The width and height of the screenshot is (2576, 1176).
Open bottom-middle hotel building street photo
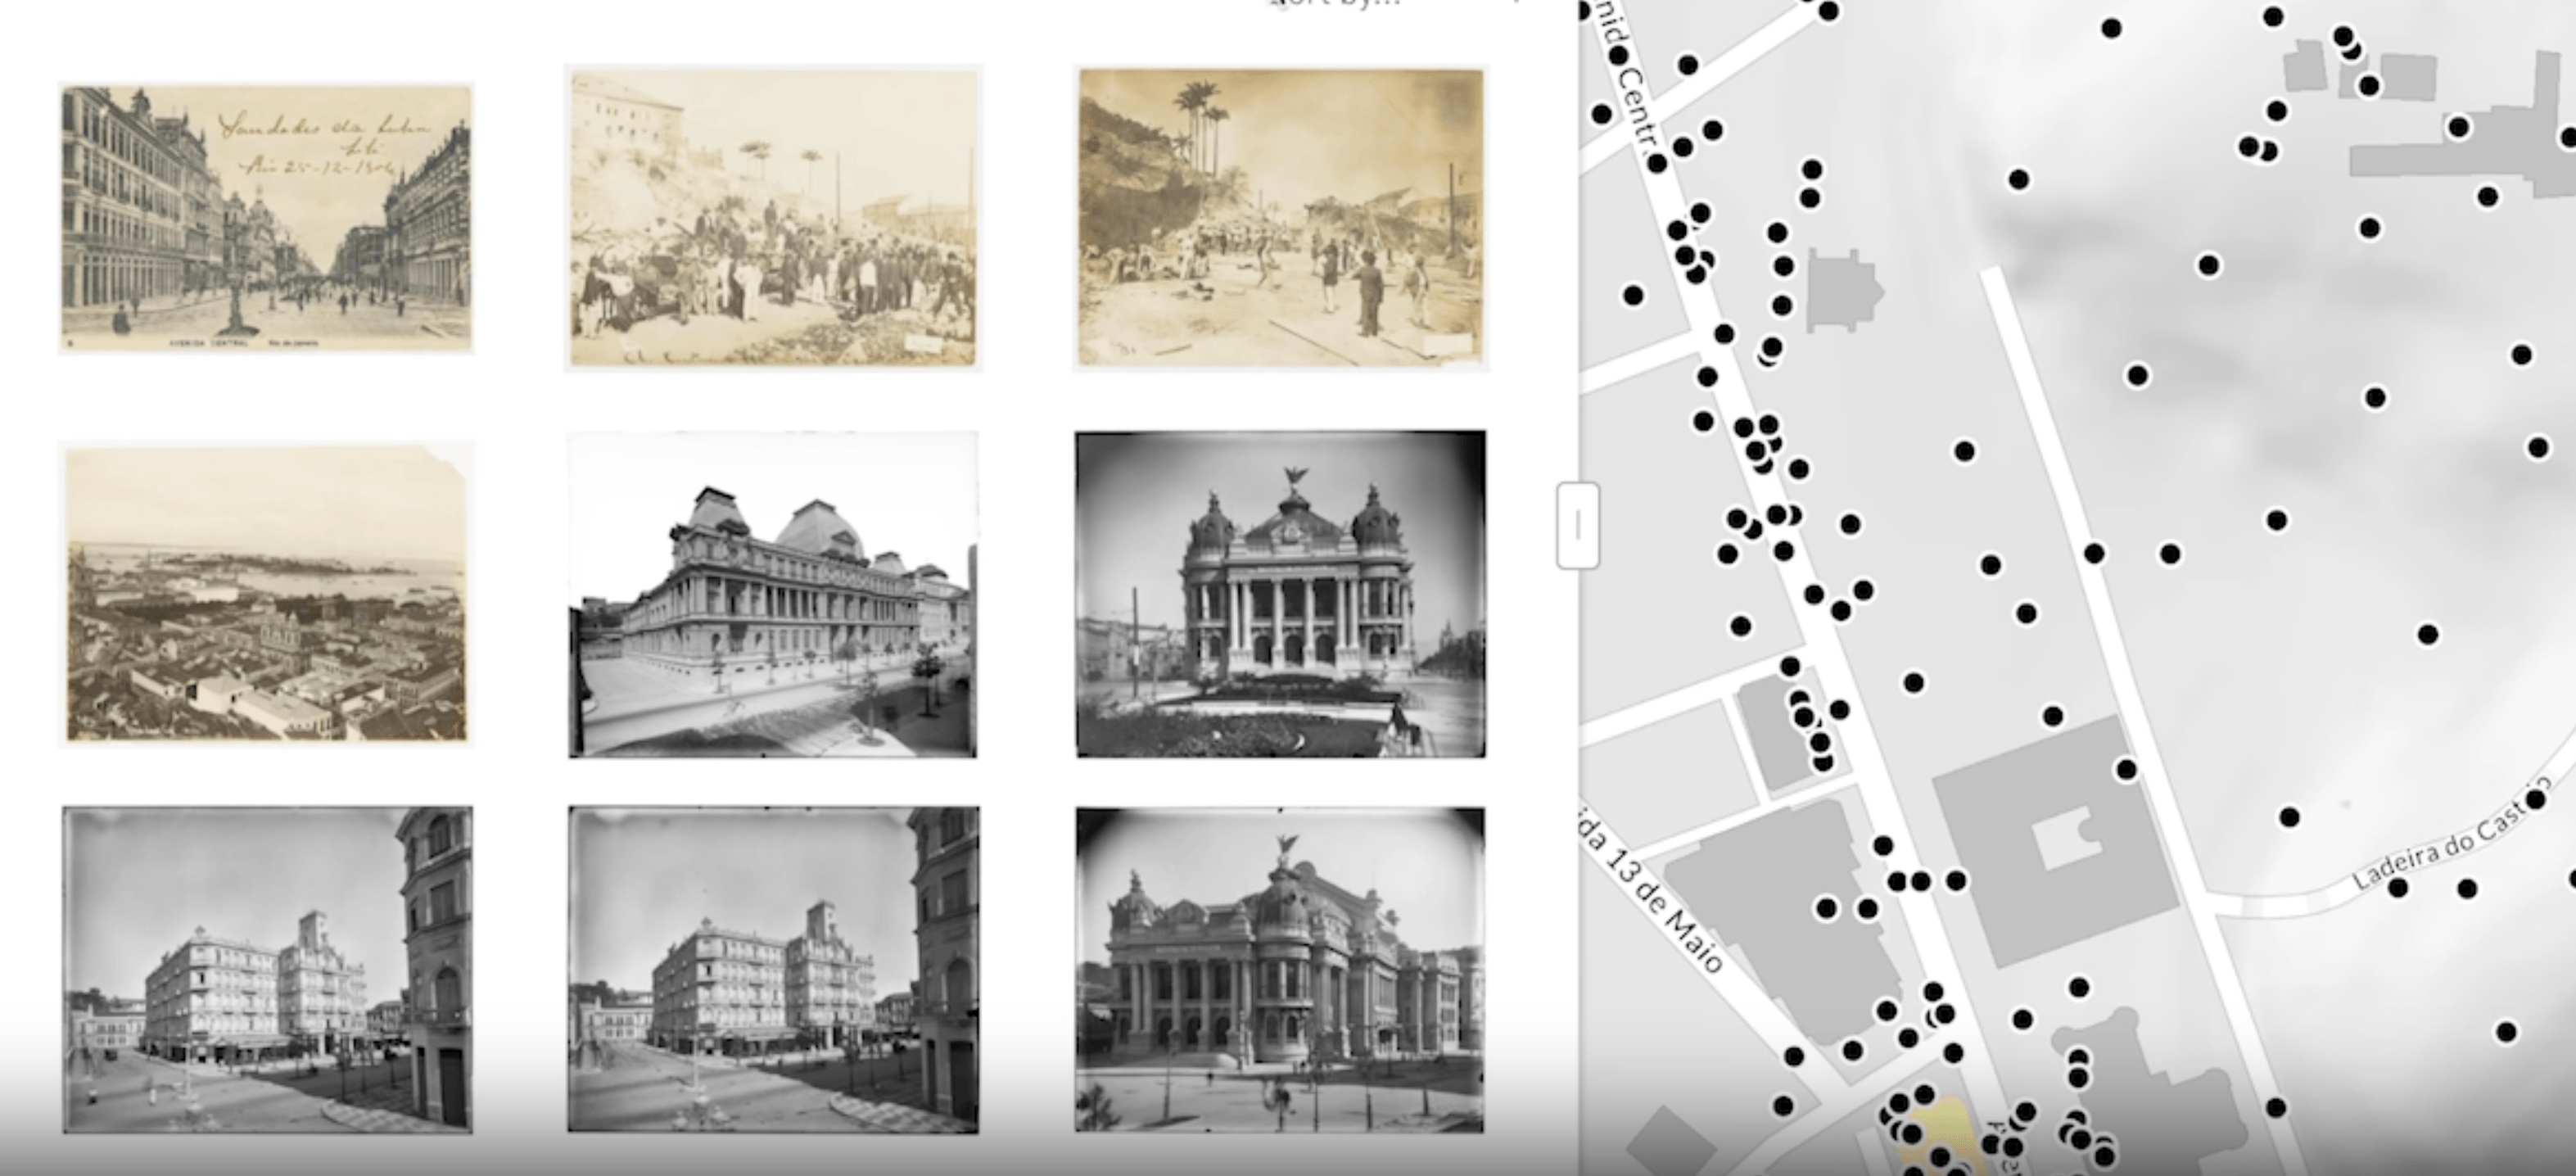click(773, 969)
